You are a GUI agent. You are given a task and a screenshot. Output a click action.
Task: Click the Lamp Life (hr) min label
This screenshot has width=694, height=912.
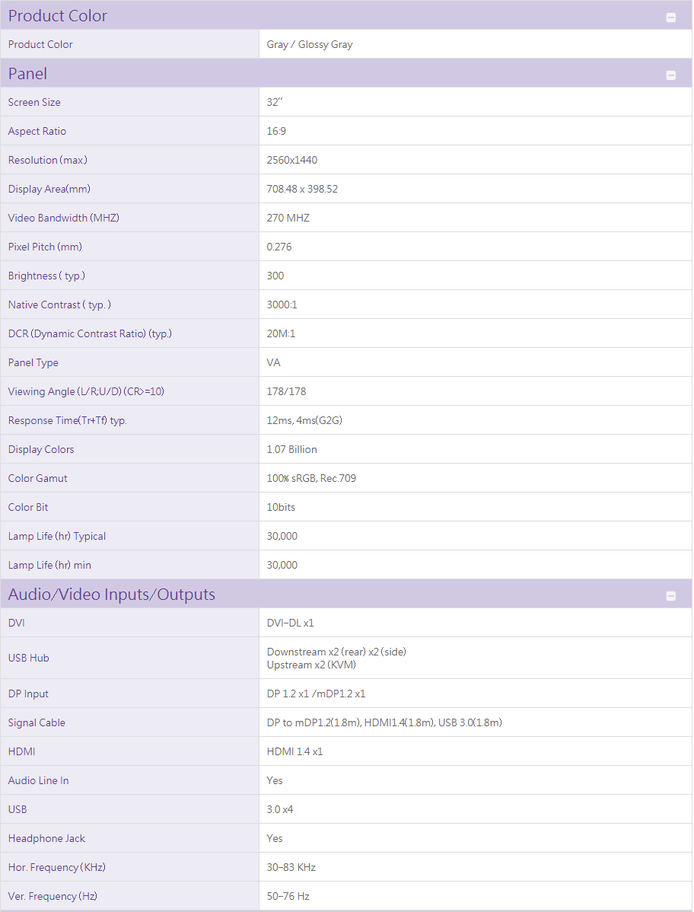pyautogui.click(x=49, y=565)
